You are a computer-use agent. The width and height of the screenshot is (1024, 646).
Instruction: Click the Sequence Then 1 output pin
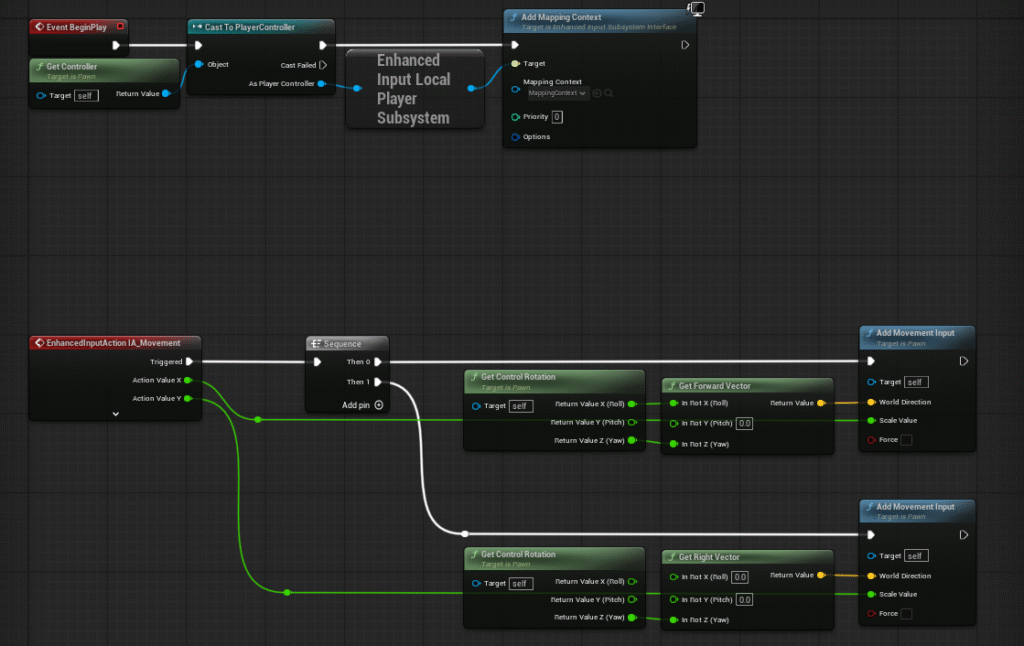pyautogui.click(x=378, y=382)
